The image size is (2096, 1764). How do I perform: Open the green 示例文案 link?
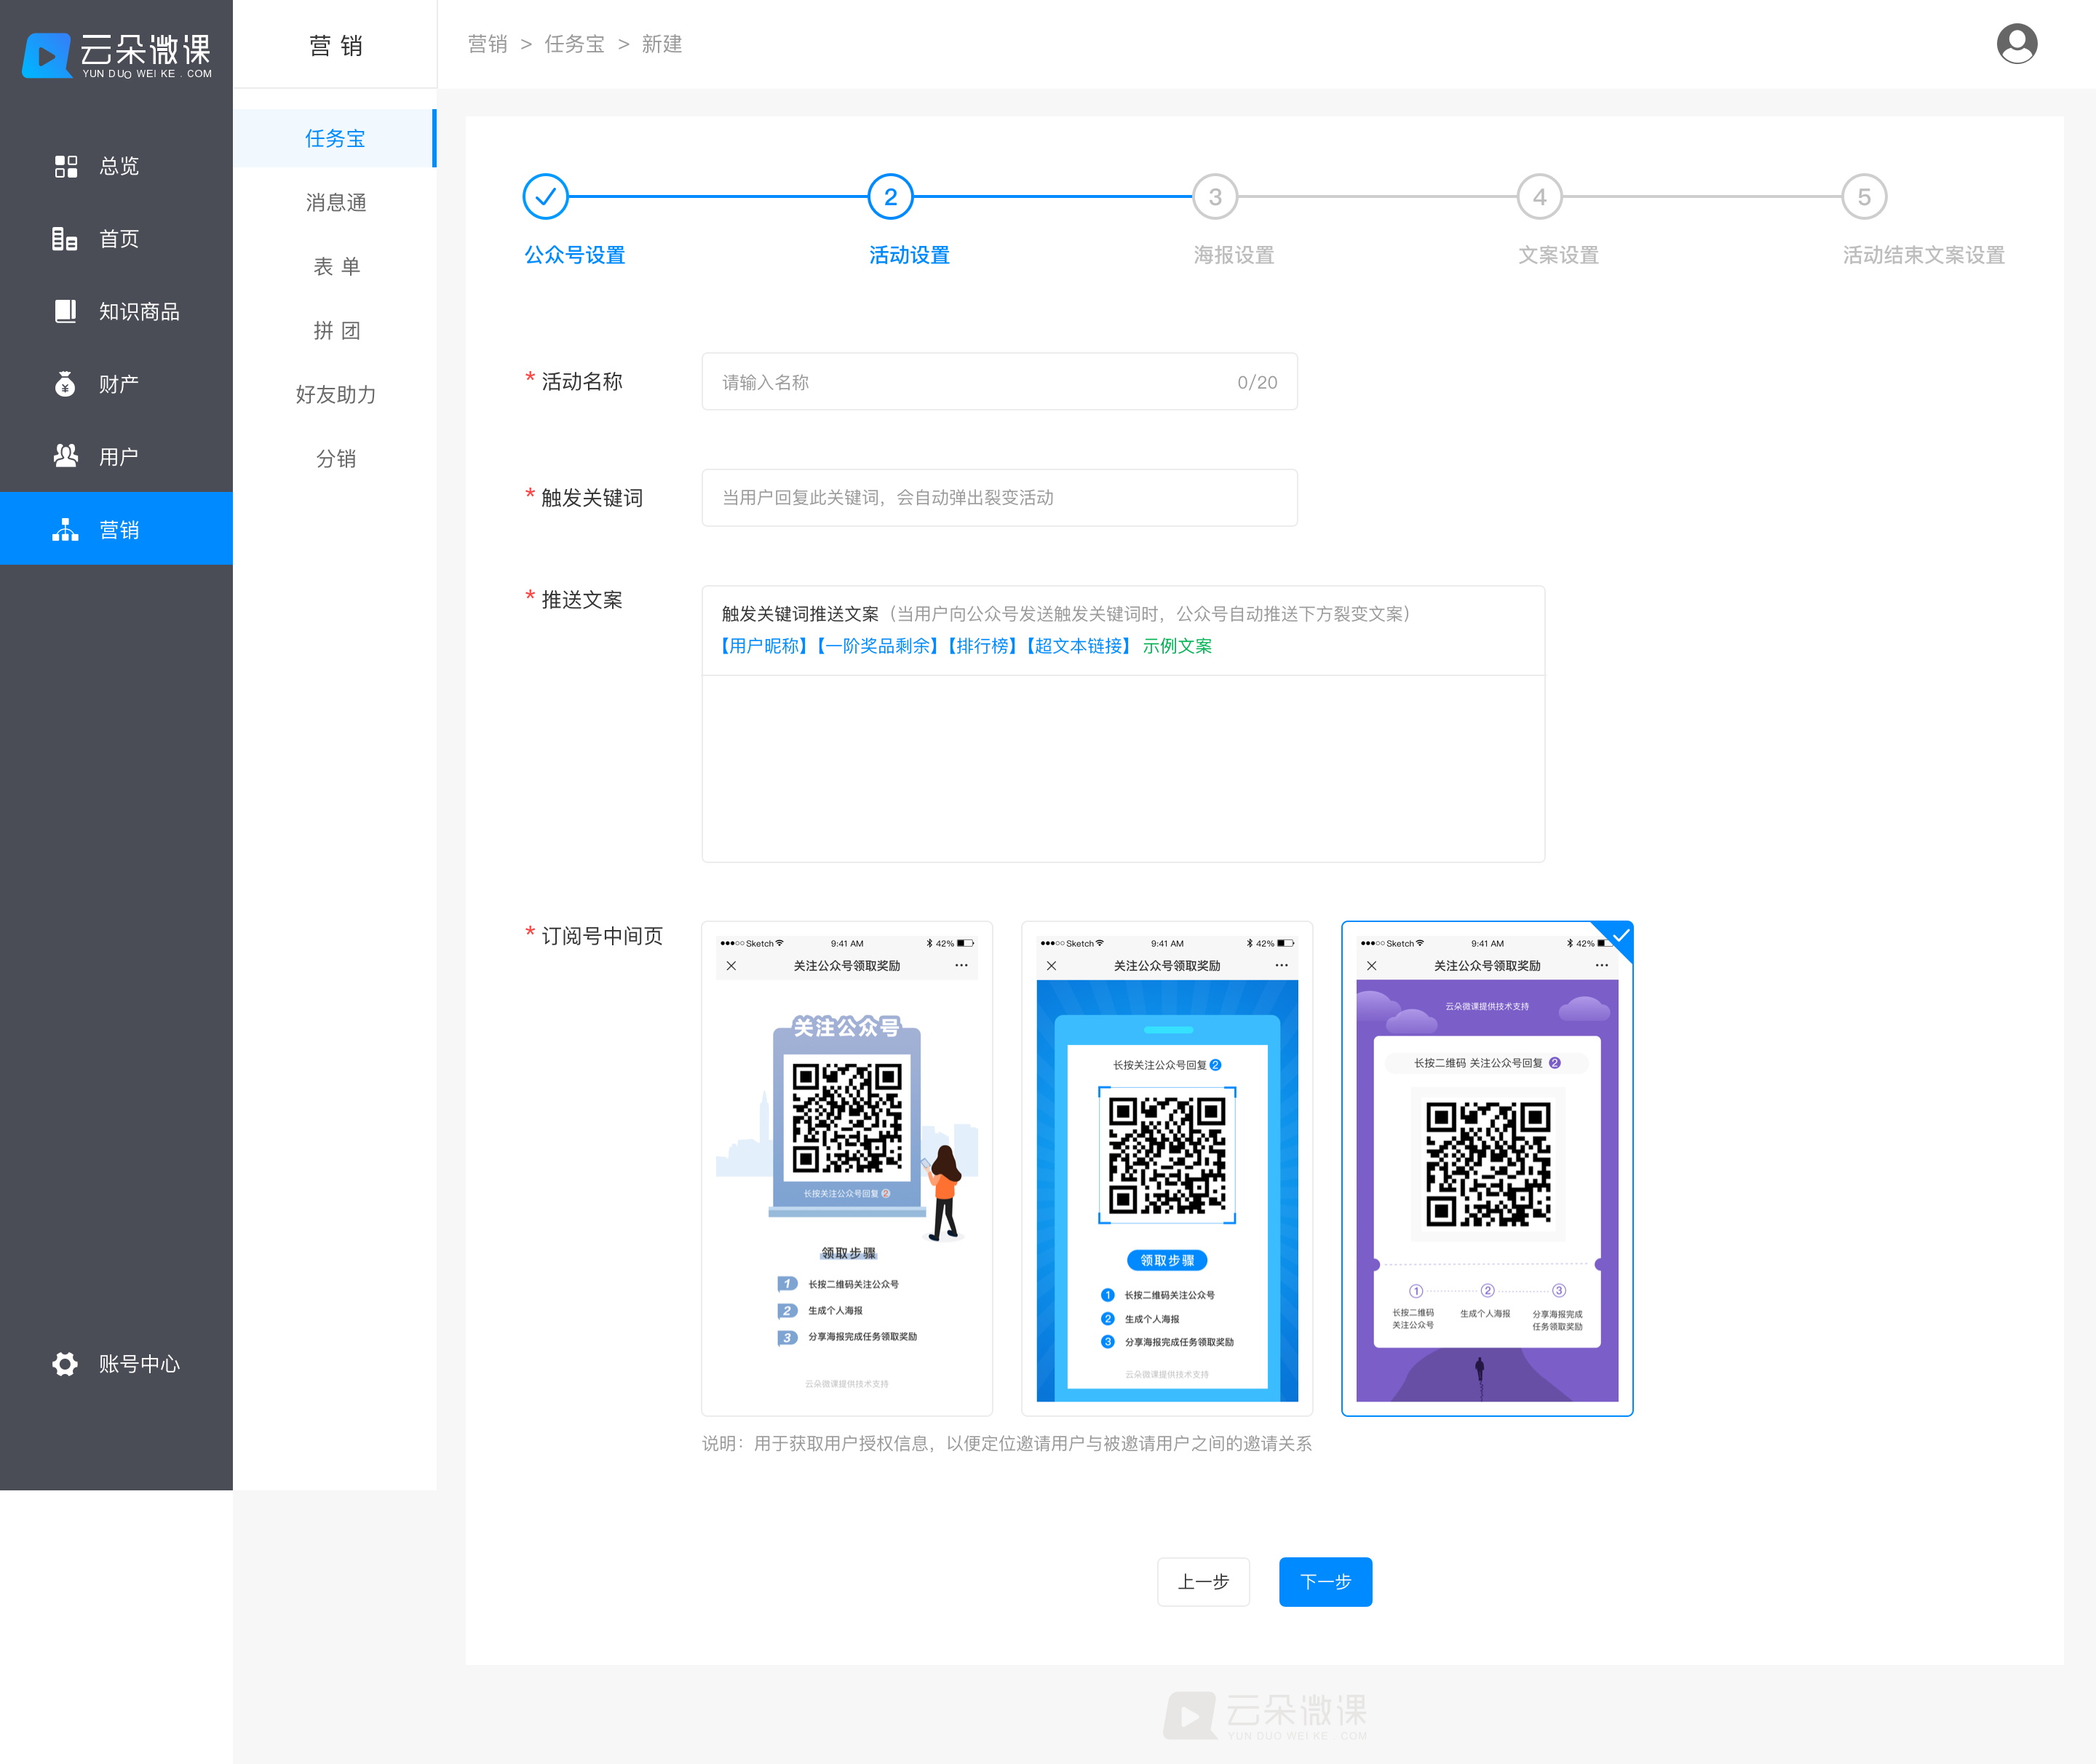click(1177, 646)
